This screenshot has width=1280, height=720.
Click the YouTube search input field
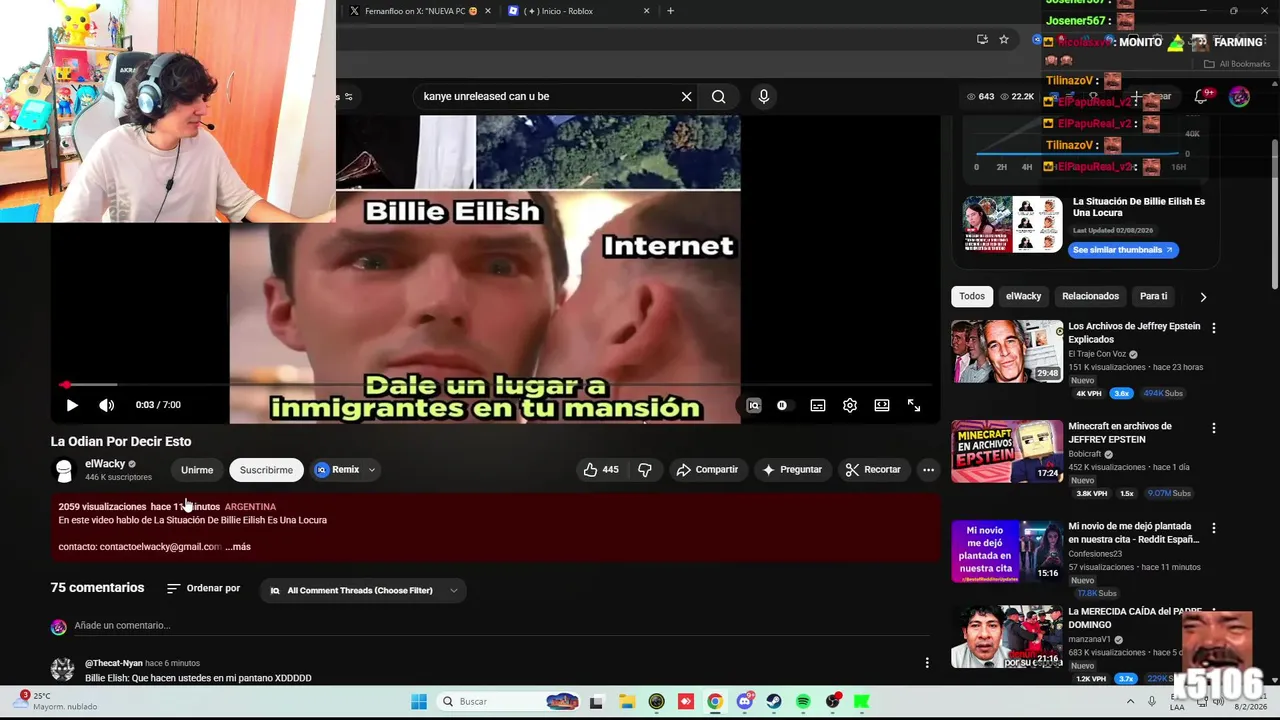pos(548,97)
